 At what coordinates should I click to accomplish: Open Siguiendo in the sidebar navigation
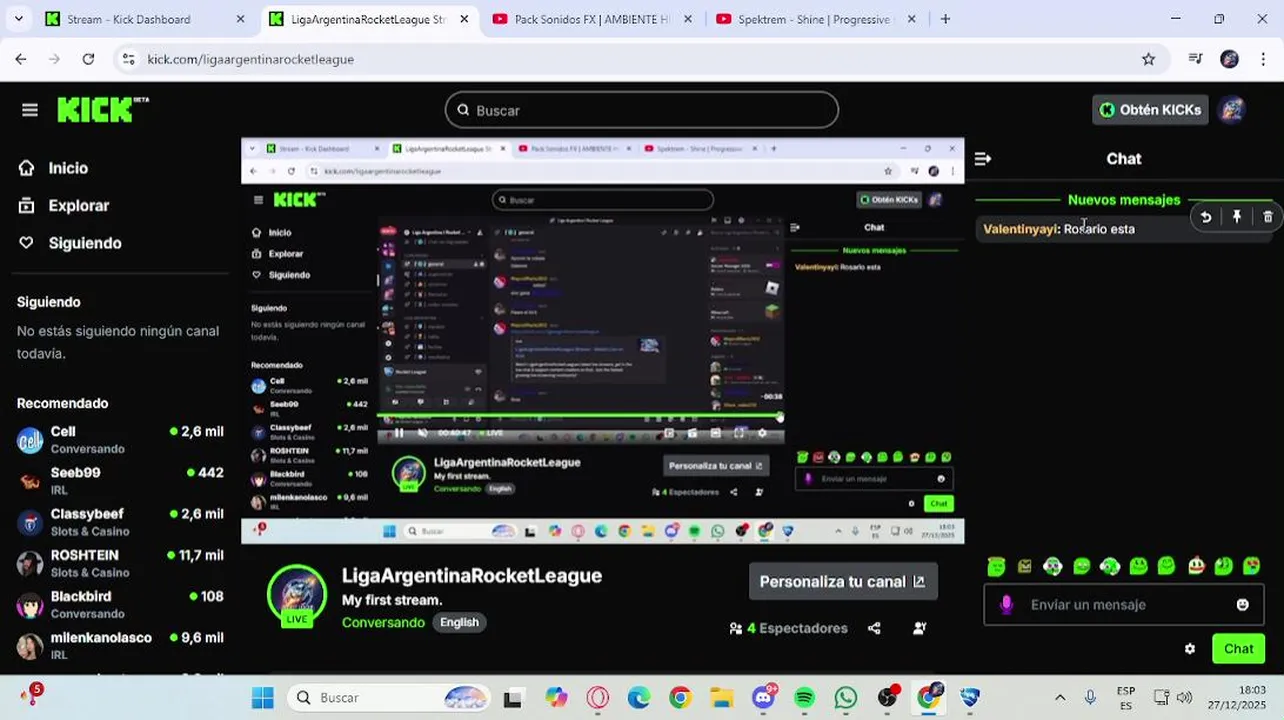coord(84,243)
